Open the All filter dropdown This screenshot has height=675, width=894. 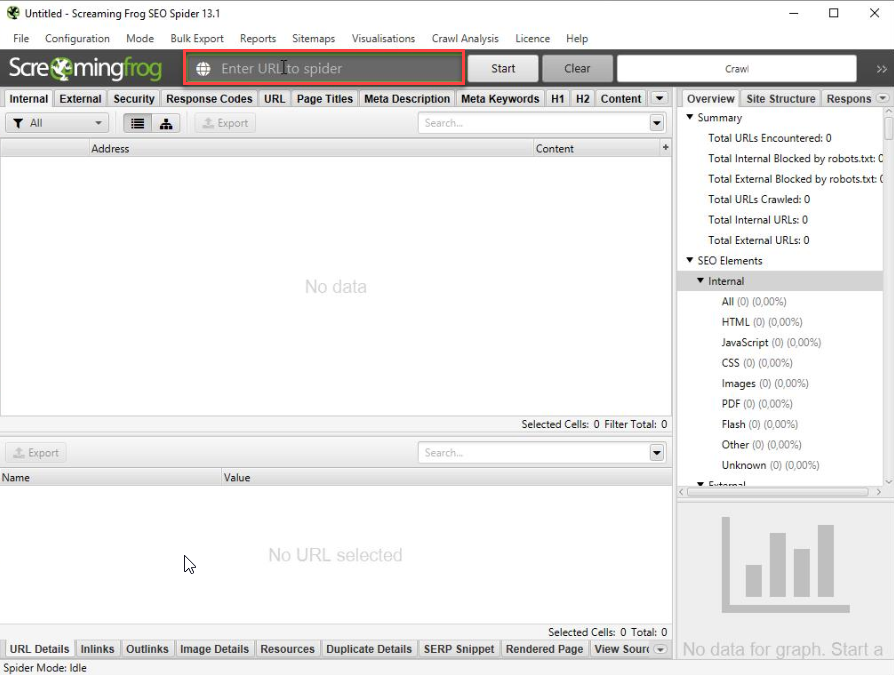pyautogui.click(x=56, y=123)
